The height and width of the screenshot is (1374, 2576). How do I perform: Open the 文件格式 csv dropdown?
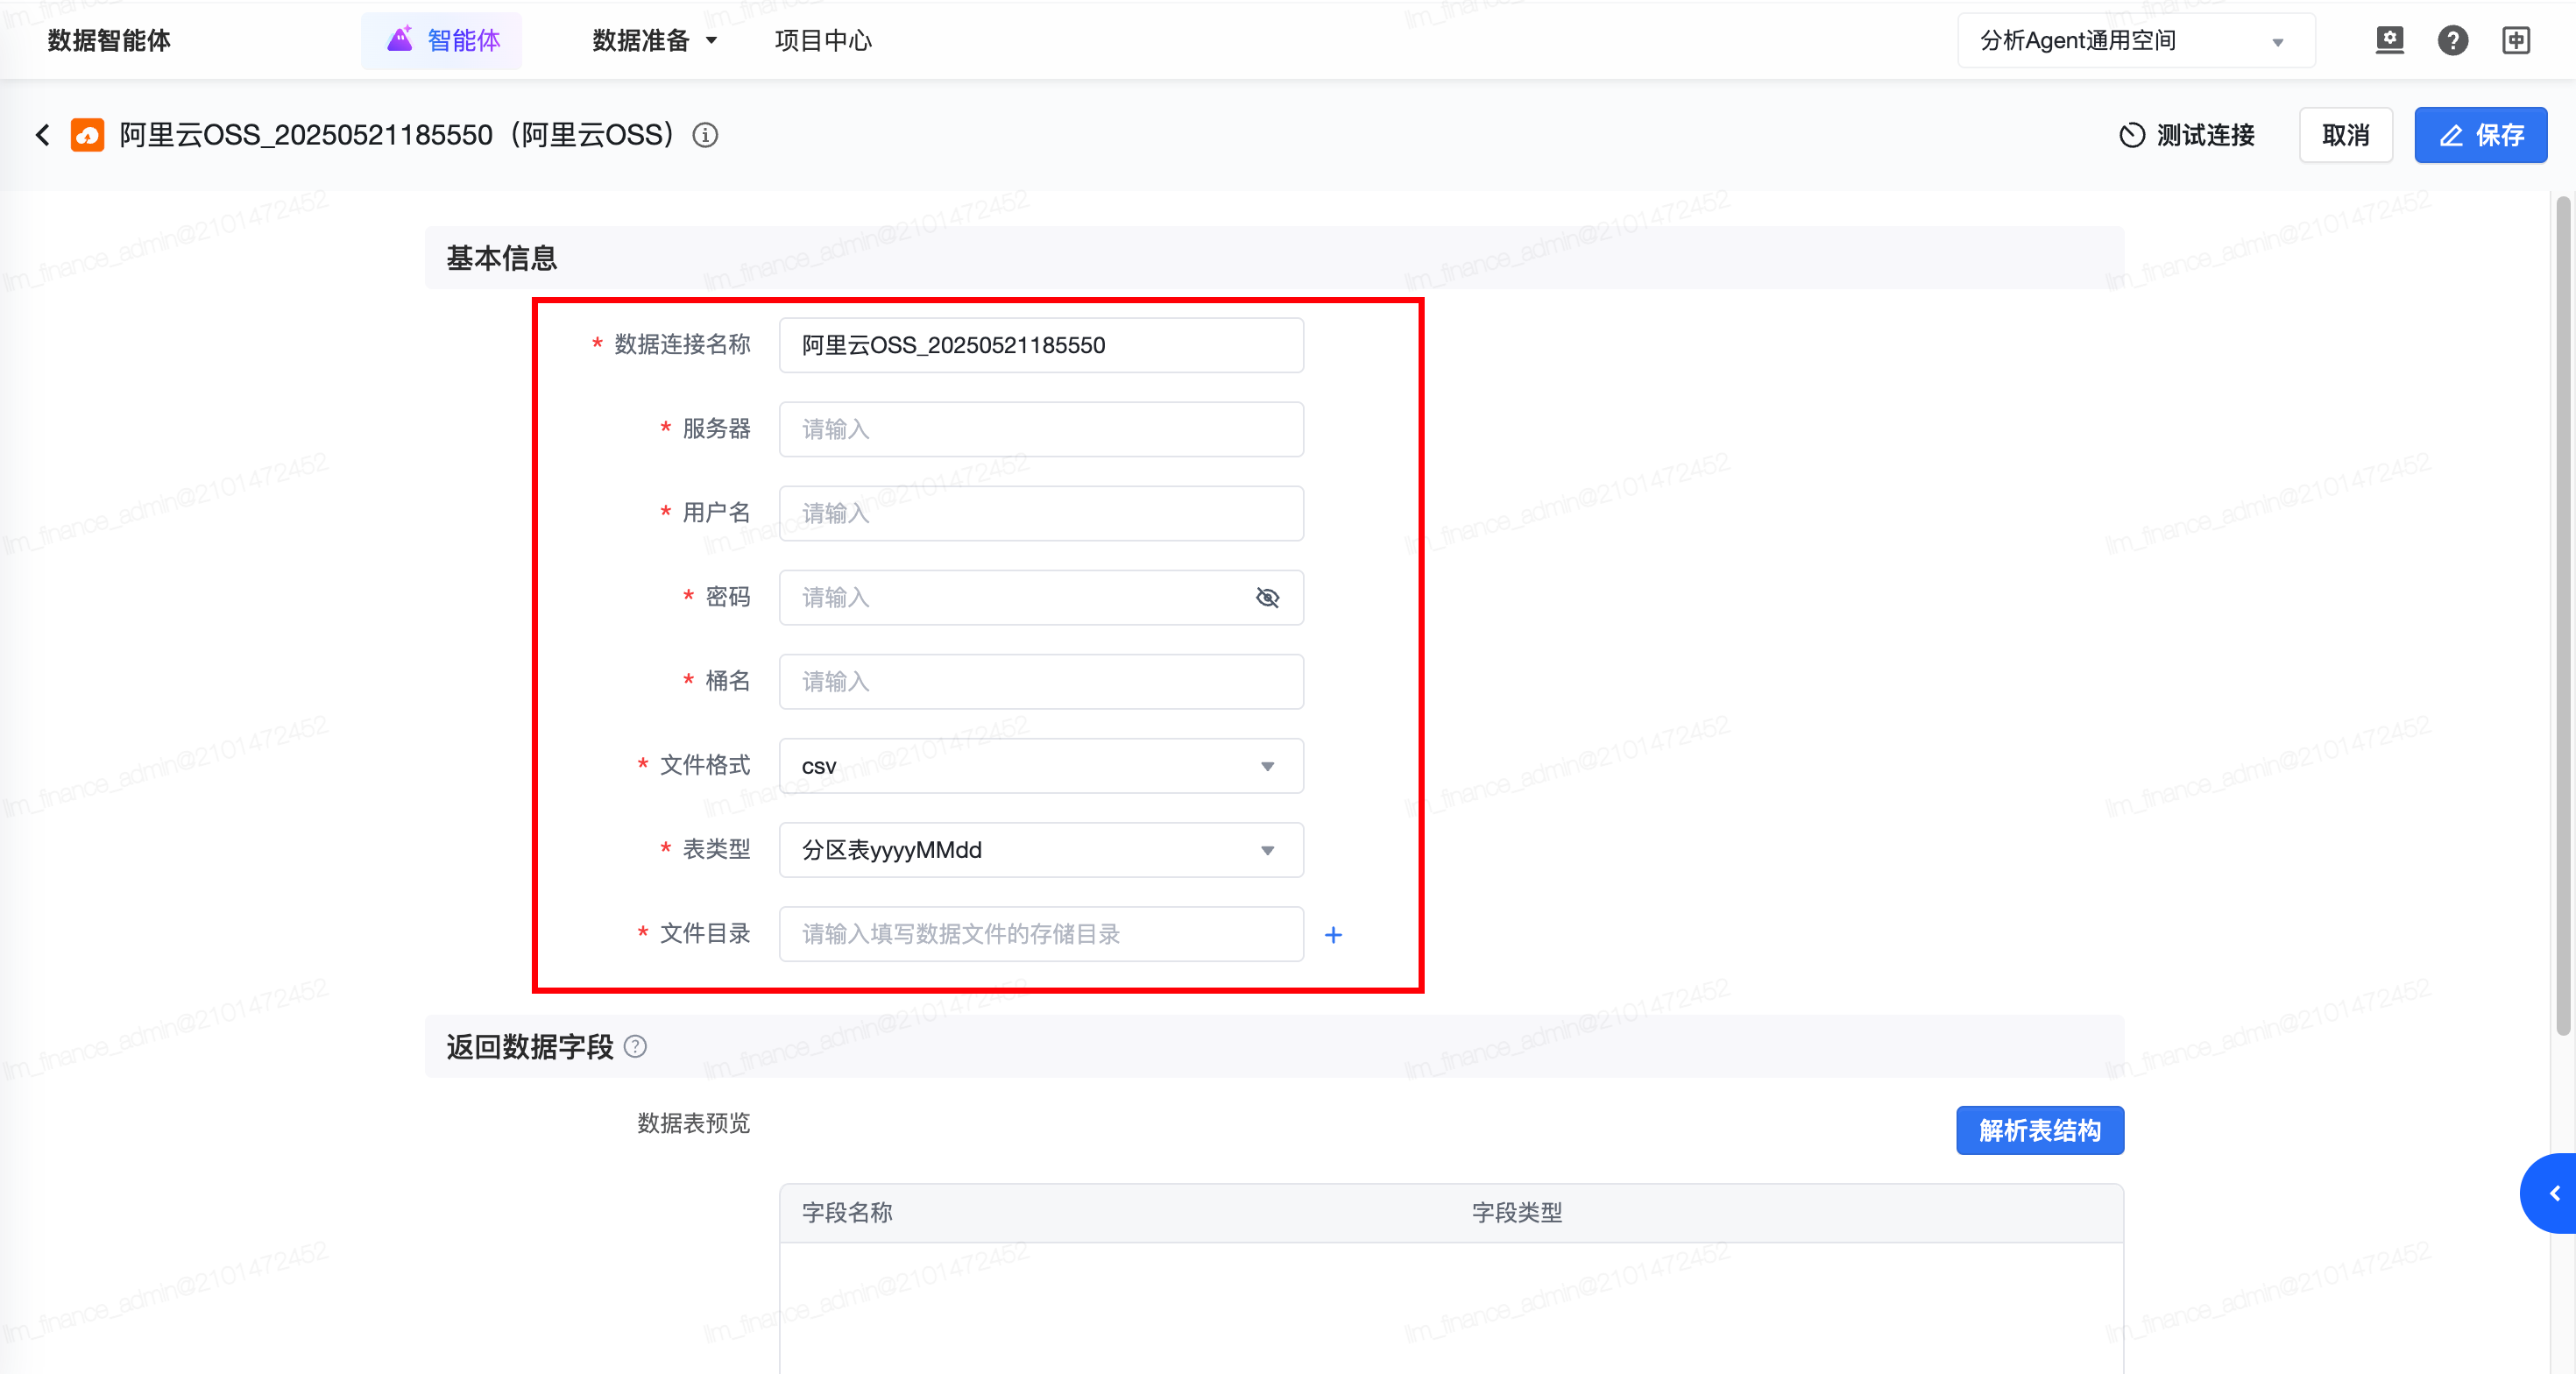[1041, 766]
